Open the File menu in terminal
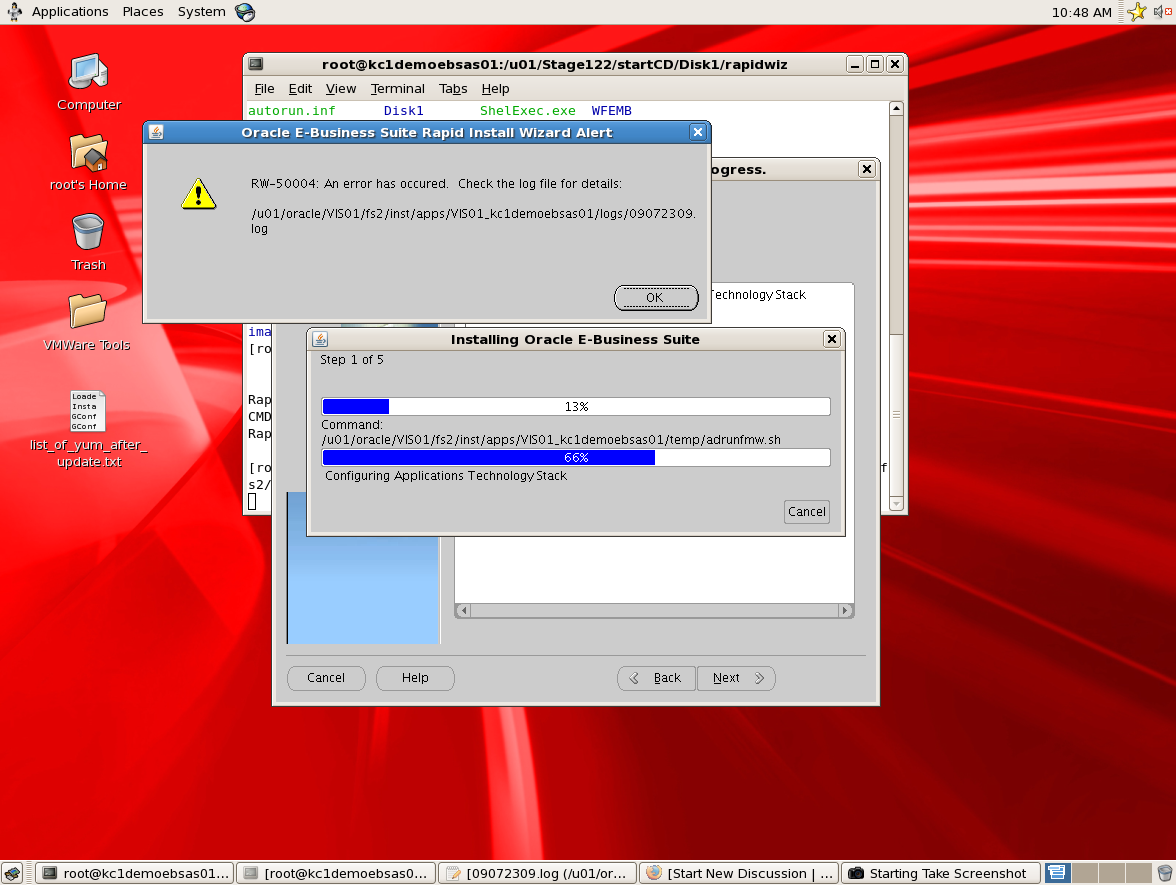 pos(264,88)
